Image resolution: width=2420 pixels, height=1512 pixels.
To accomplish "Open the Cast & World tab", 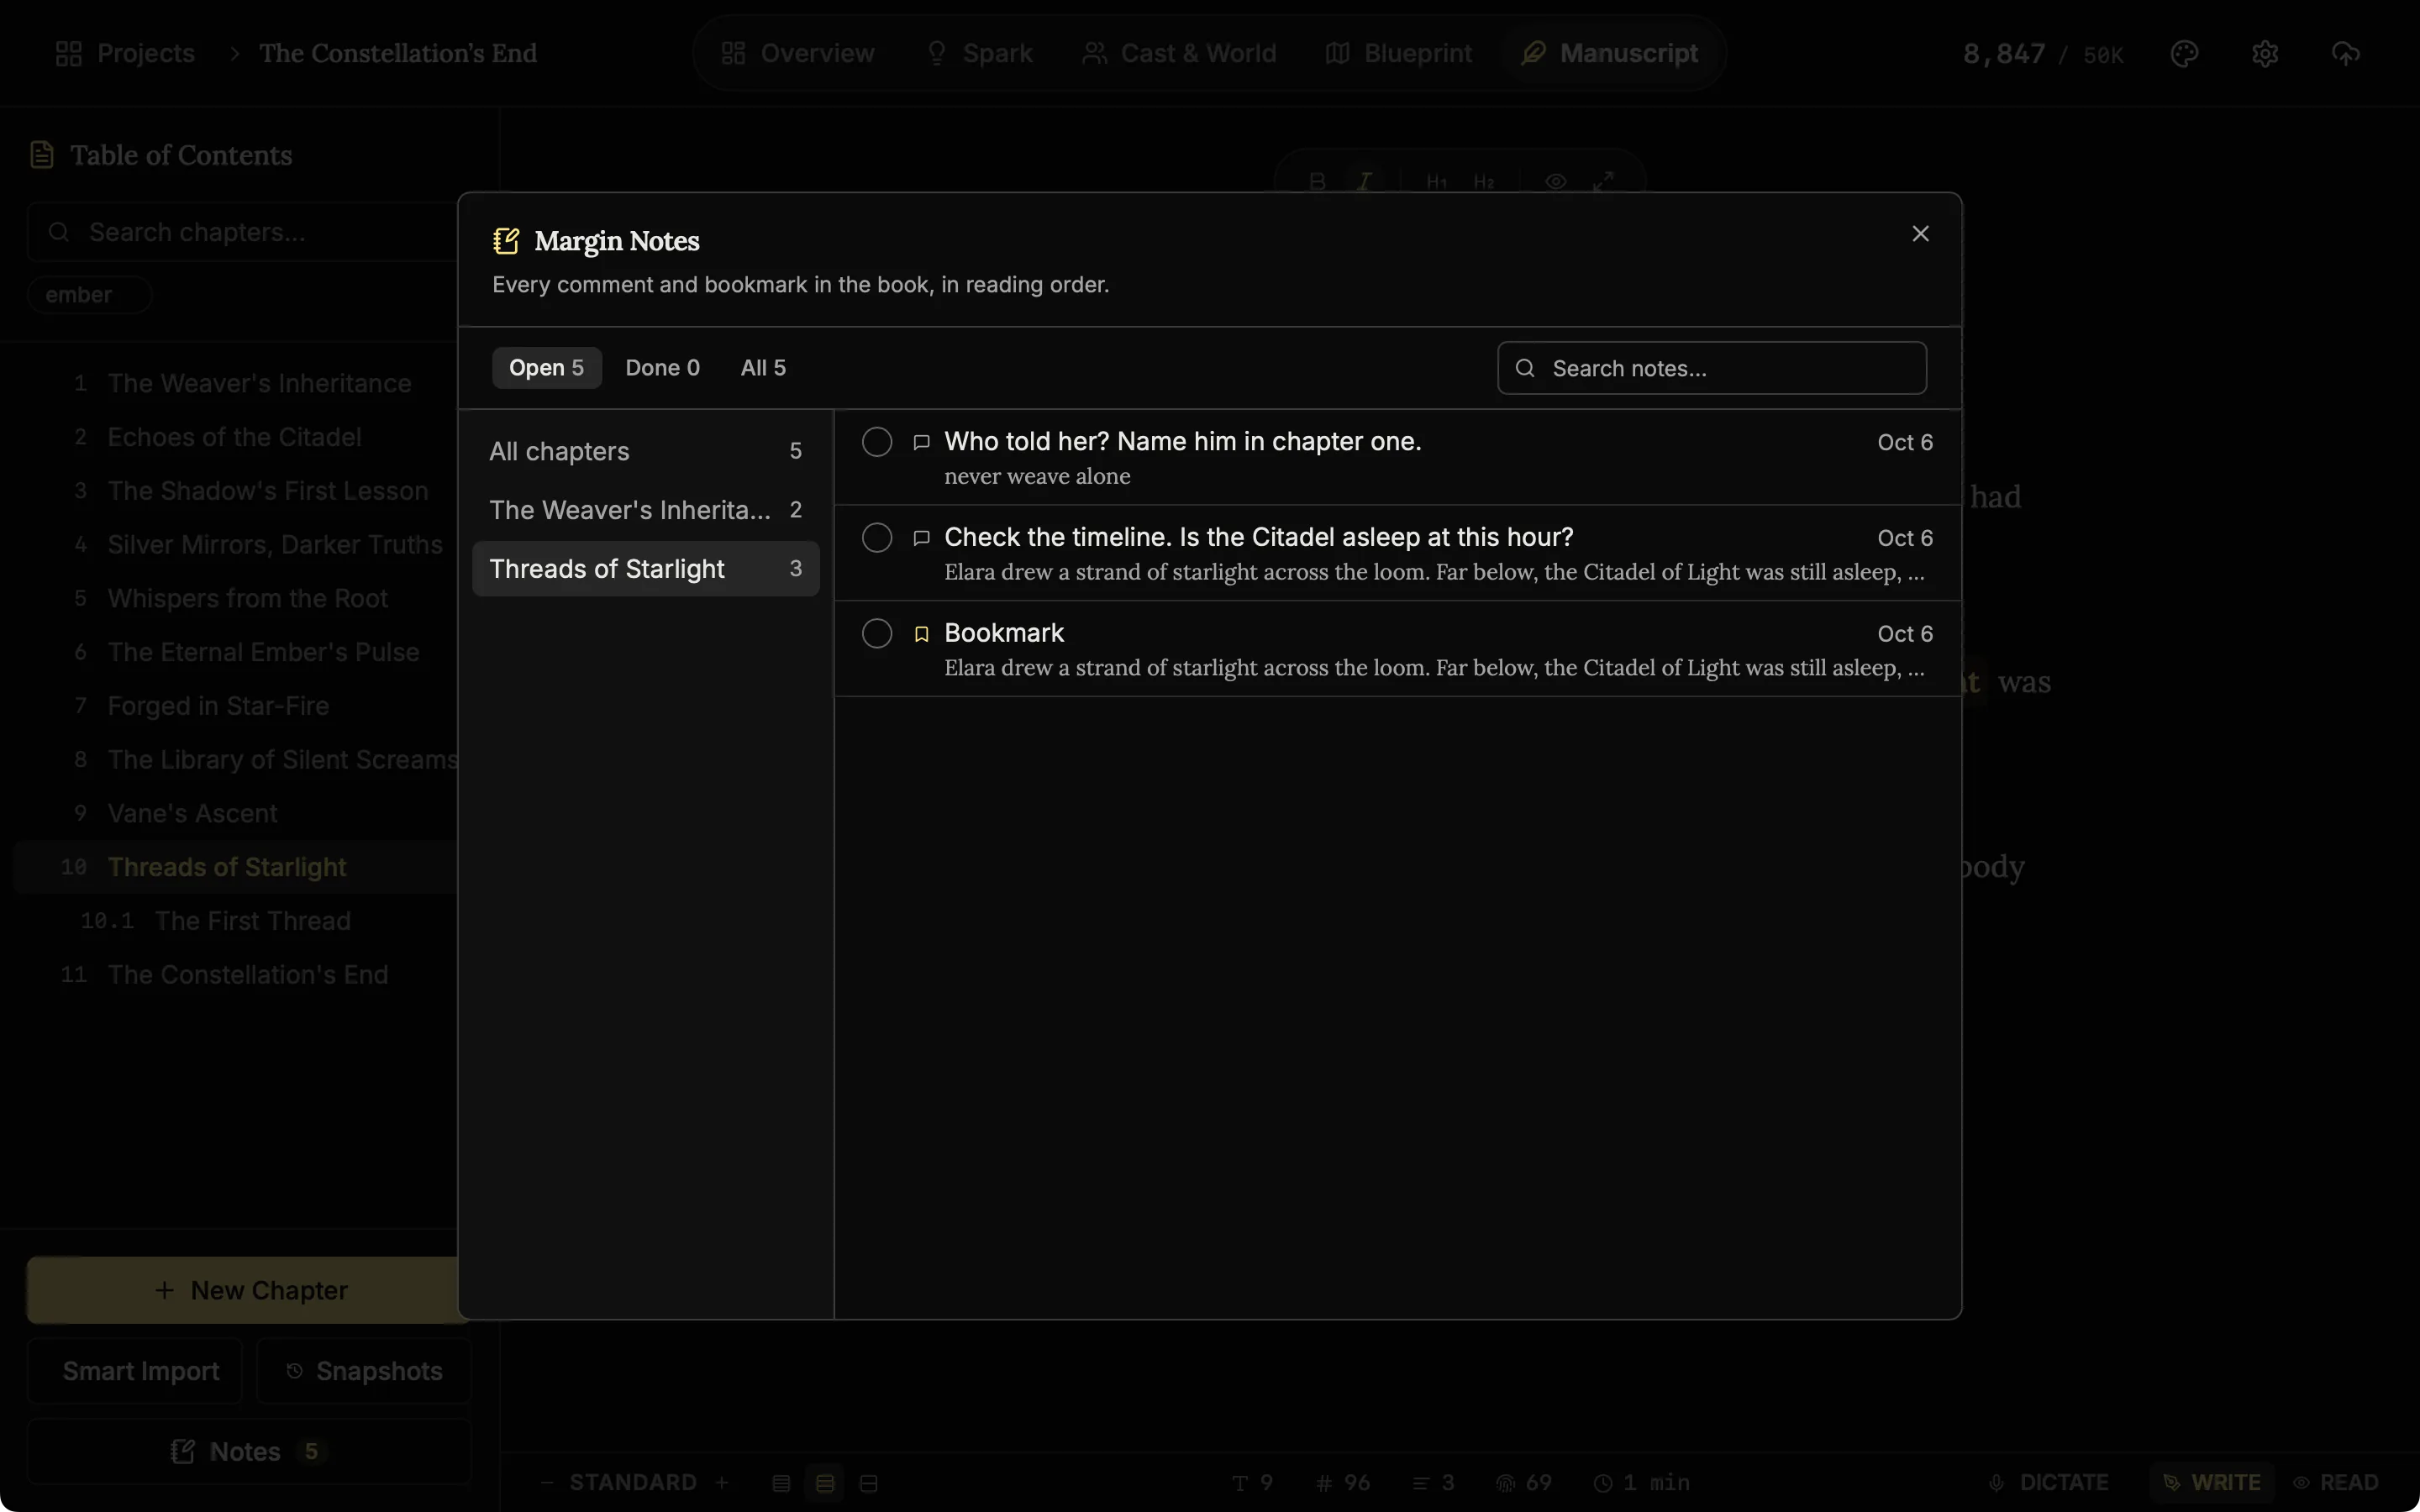I will [1180, 53].
